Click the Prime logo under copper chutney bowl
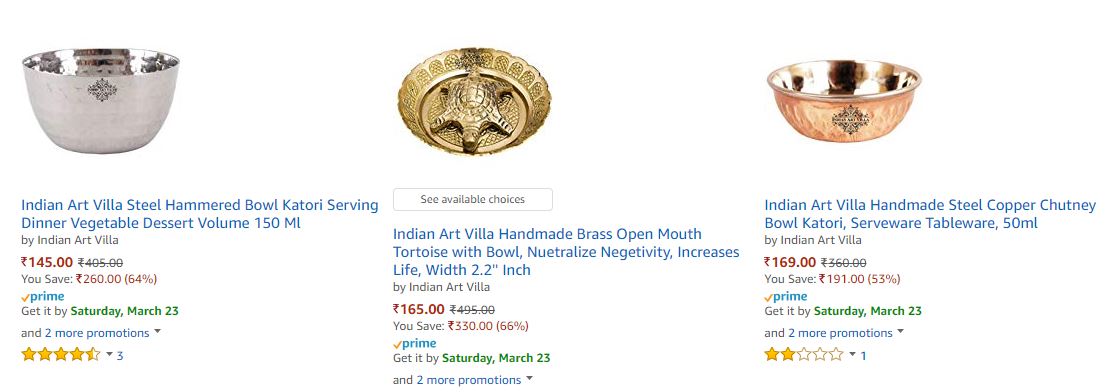The width and height of the screenshot is (1120, 392). click(786, 296)
